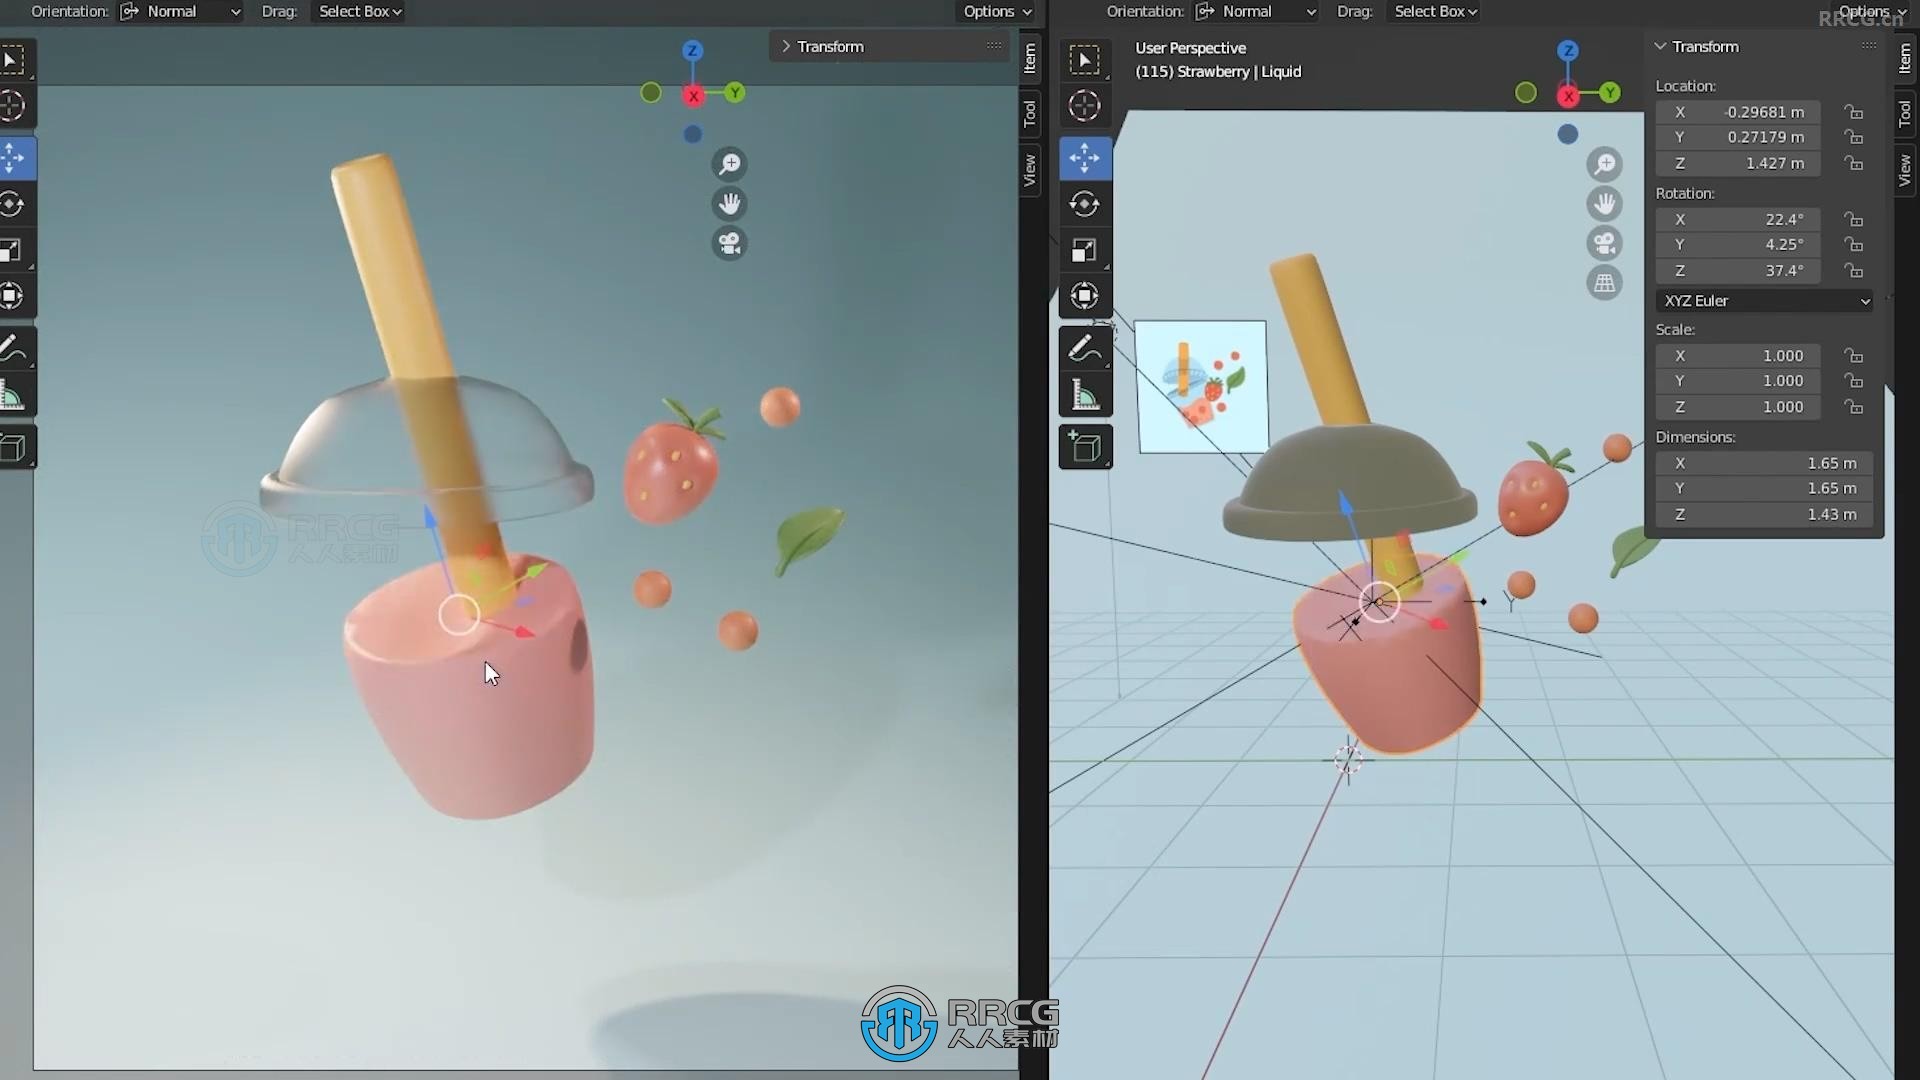Click Rotation X value 22.4°
1920x1080 pixels.
[1738, 219]
